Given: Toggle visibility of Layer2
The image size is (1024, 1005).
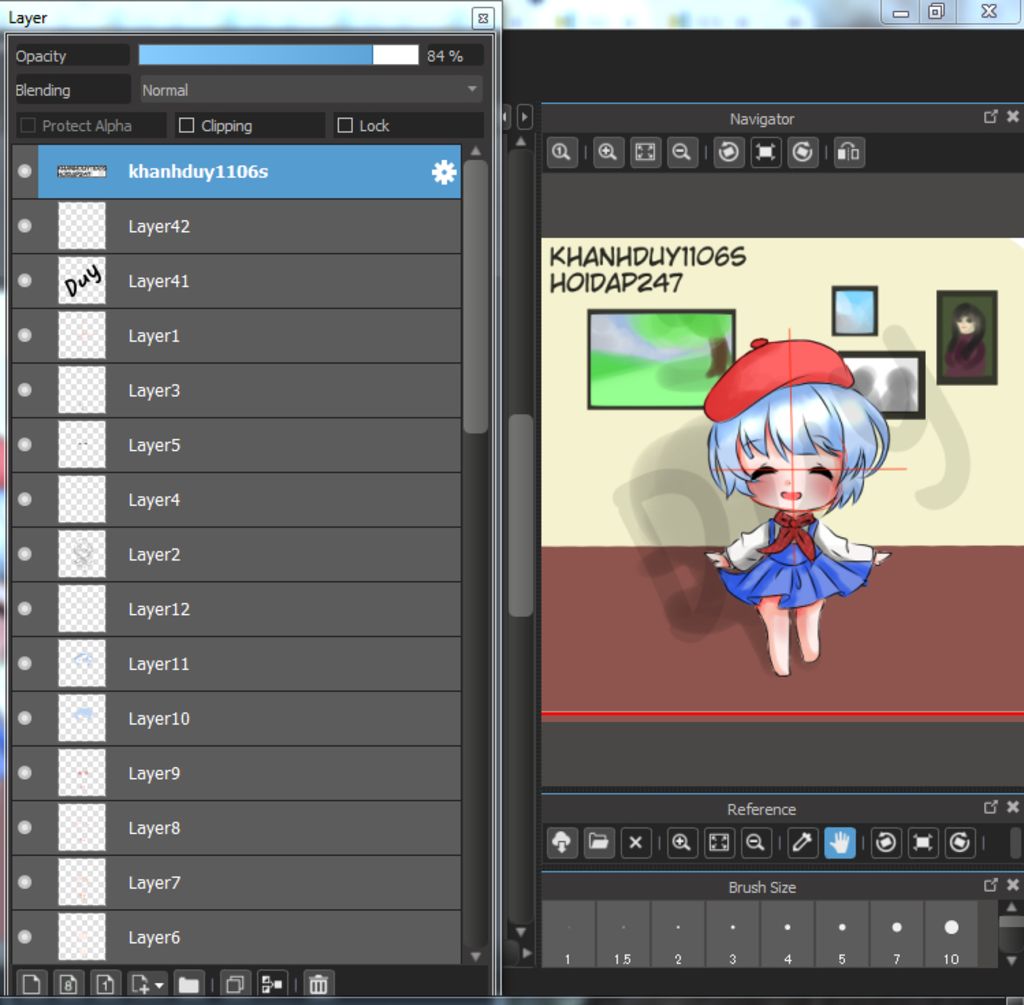Looking at the screenshot, I should [25, 554].
